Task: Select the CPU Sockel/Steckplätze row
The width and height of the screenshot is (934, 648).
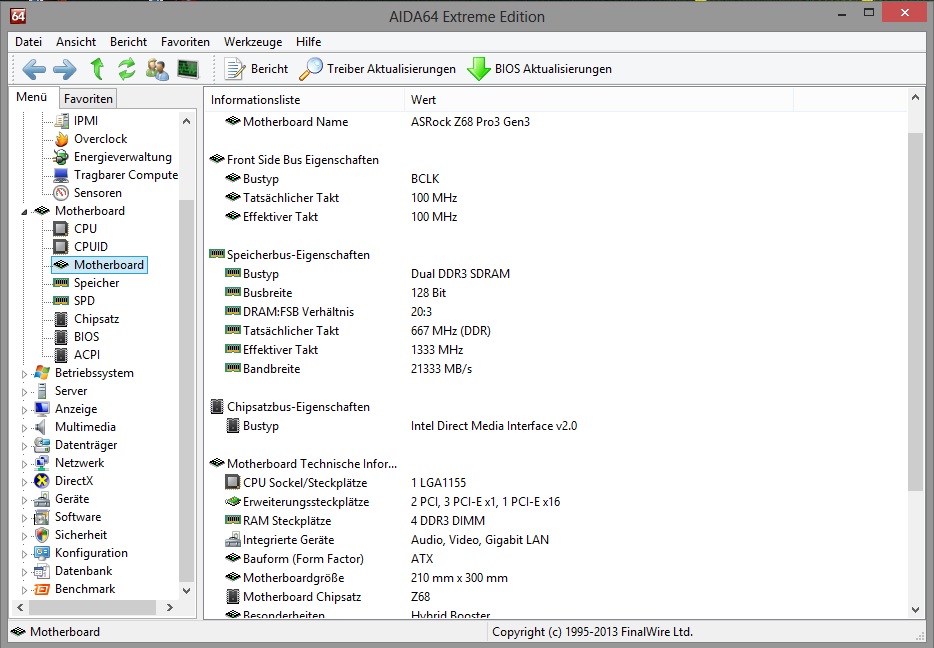Action: click(x=555, y=482)
